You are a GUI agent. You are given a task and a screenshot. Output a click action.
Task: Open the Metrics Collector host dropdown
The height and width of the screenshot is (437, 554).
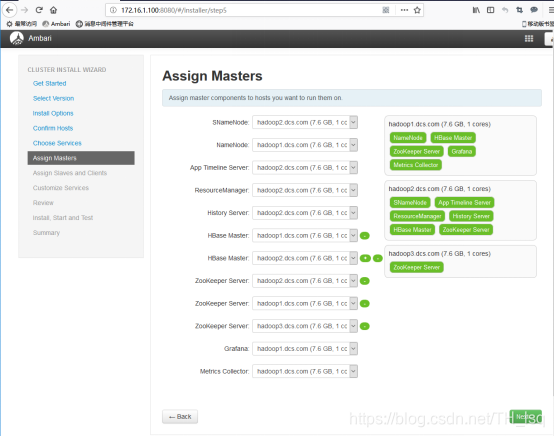pos(305,371)
